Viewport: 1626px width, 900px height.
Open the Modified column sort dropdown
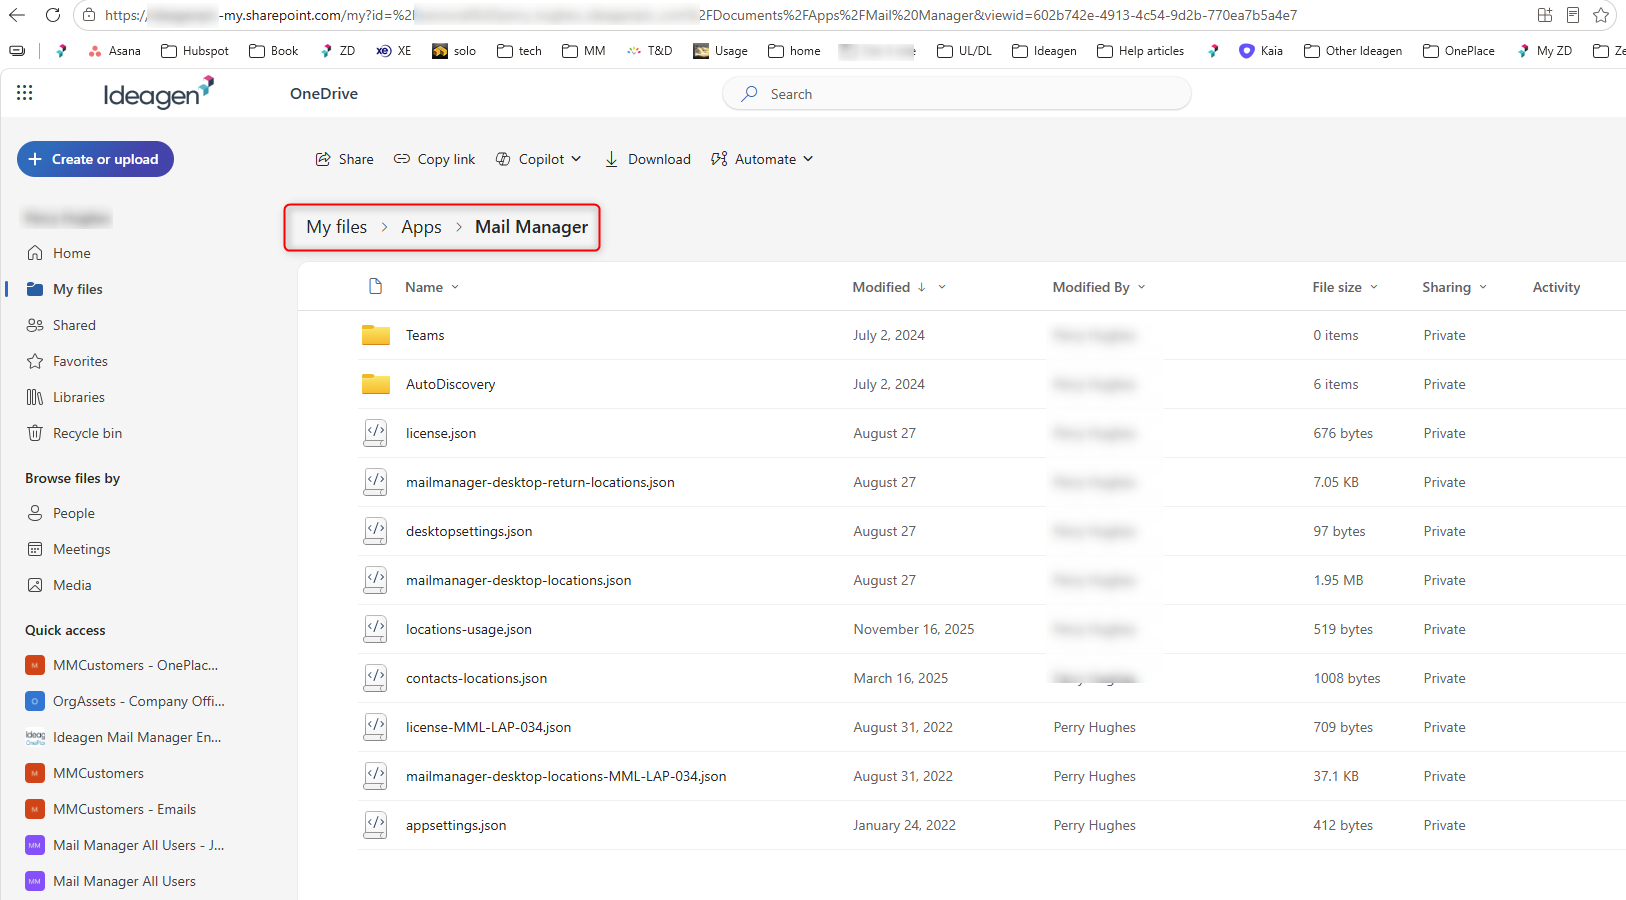(x=941, y=287)
